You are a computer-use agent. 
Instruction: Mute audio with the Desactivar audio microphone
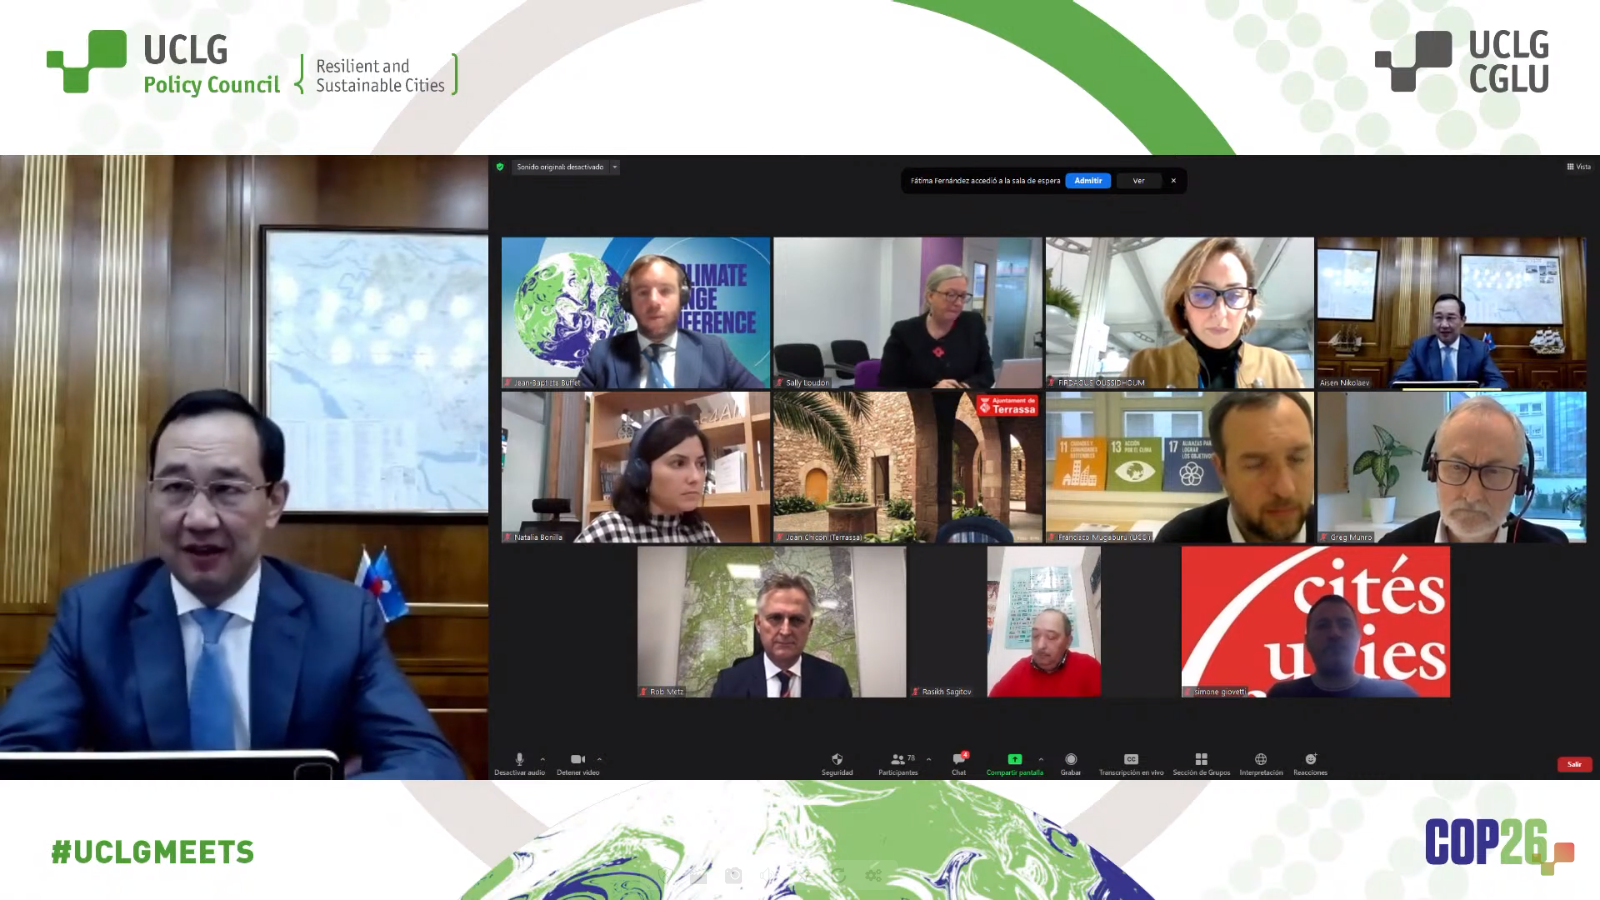519,764
